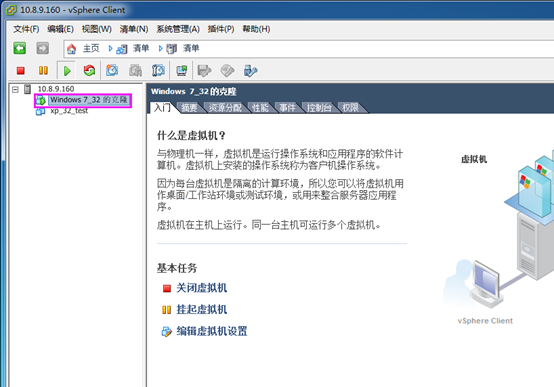This screenshot has height=387, width=554.
Task: Select Windows 7_32 的克隆 in the tree
Action: click(x=89, y=100)
